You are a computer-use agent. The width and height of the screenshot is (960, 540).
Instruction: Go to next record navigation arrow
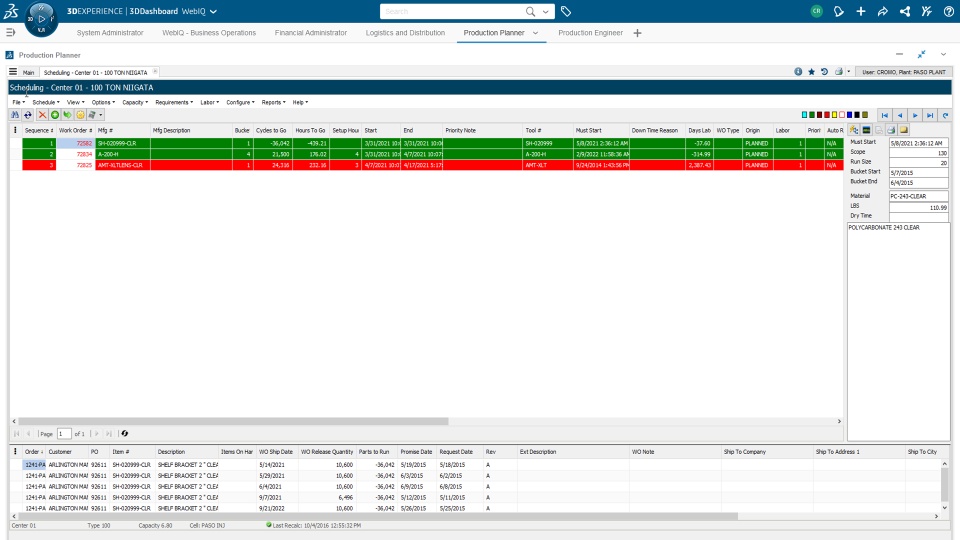(x=915, y=115)
